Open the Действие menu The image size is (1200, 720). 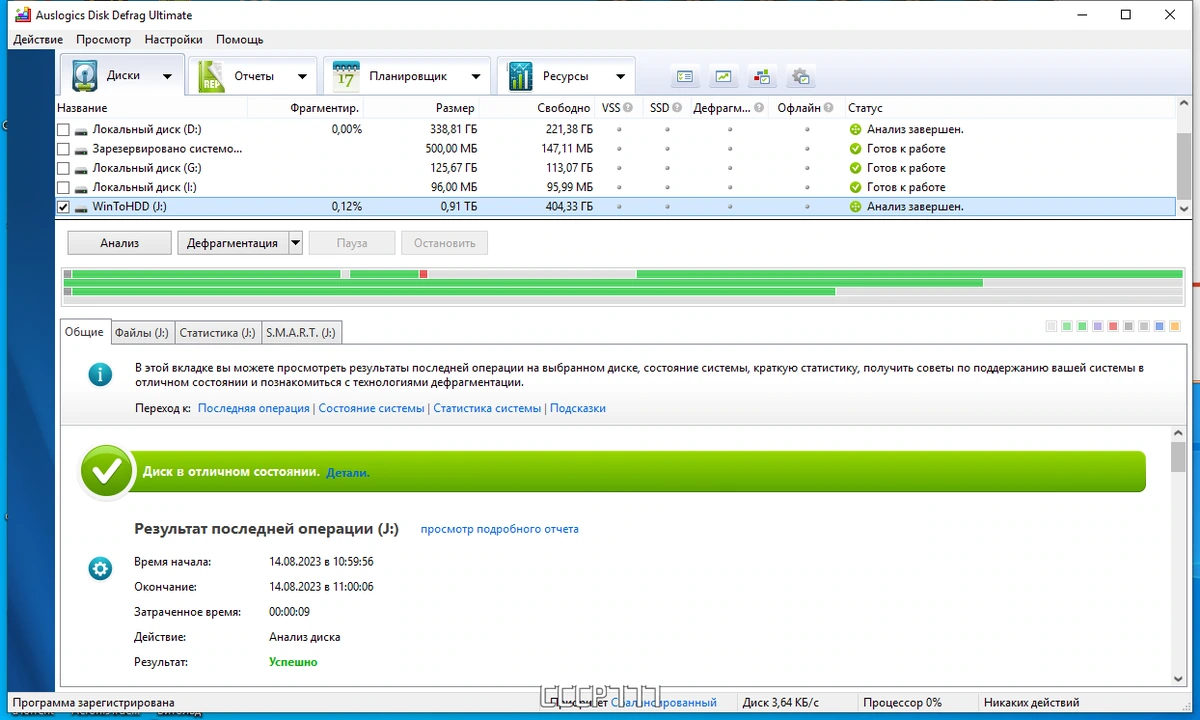point(39,40)
